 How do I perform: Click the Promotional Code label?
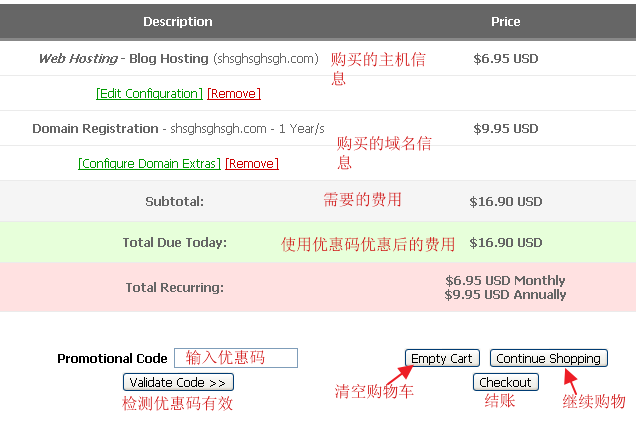(x=112, y=358)
